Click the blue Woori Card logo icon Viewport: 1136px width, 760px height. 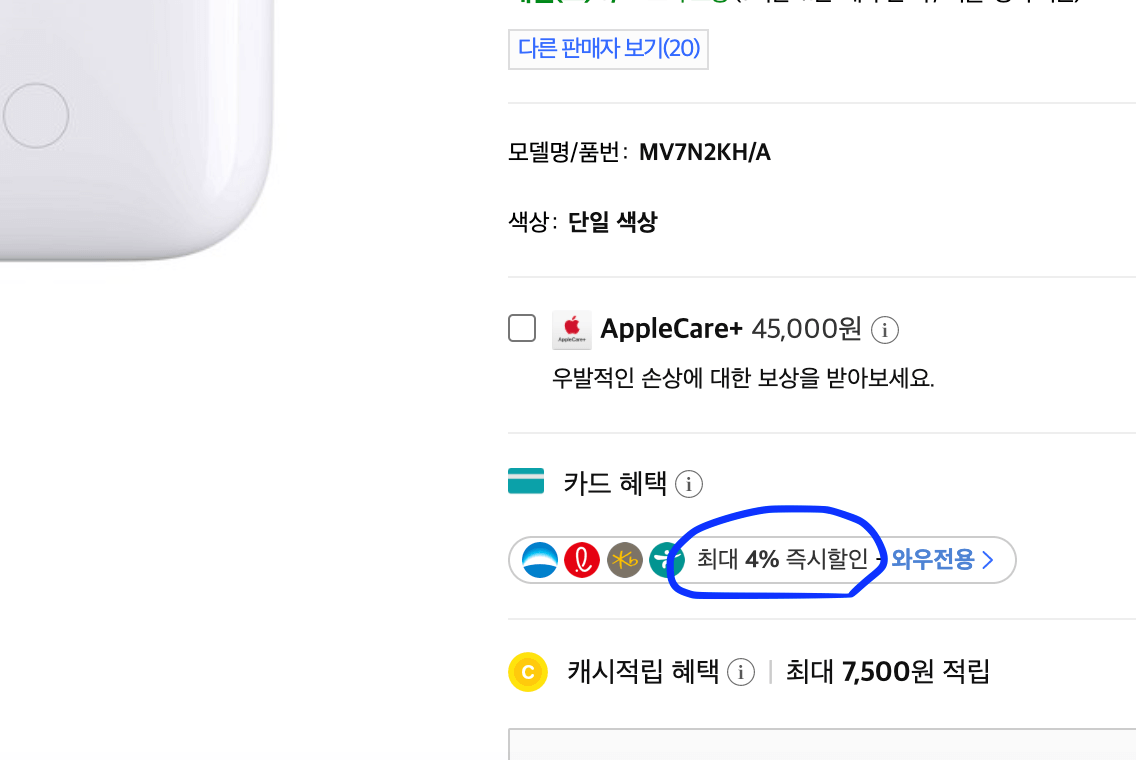point(539,560)
